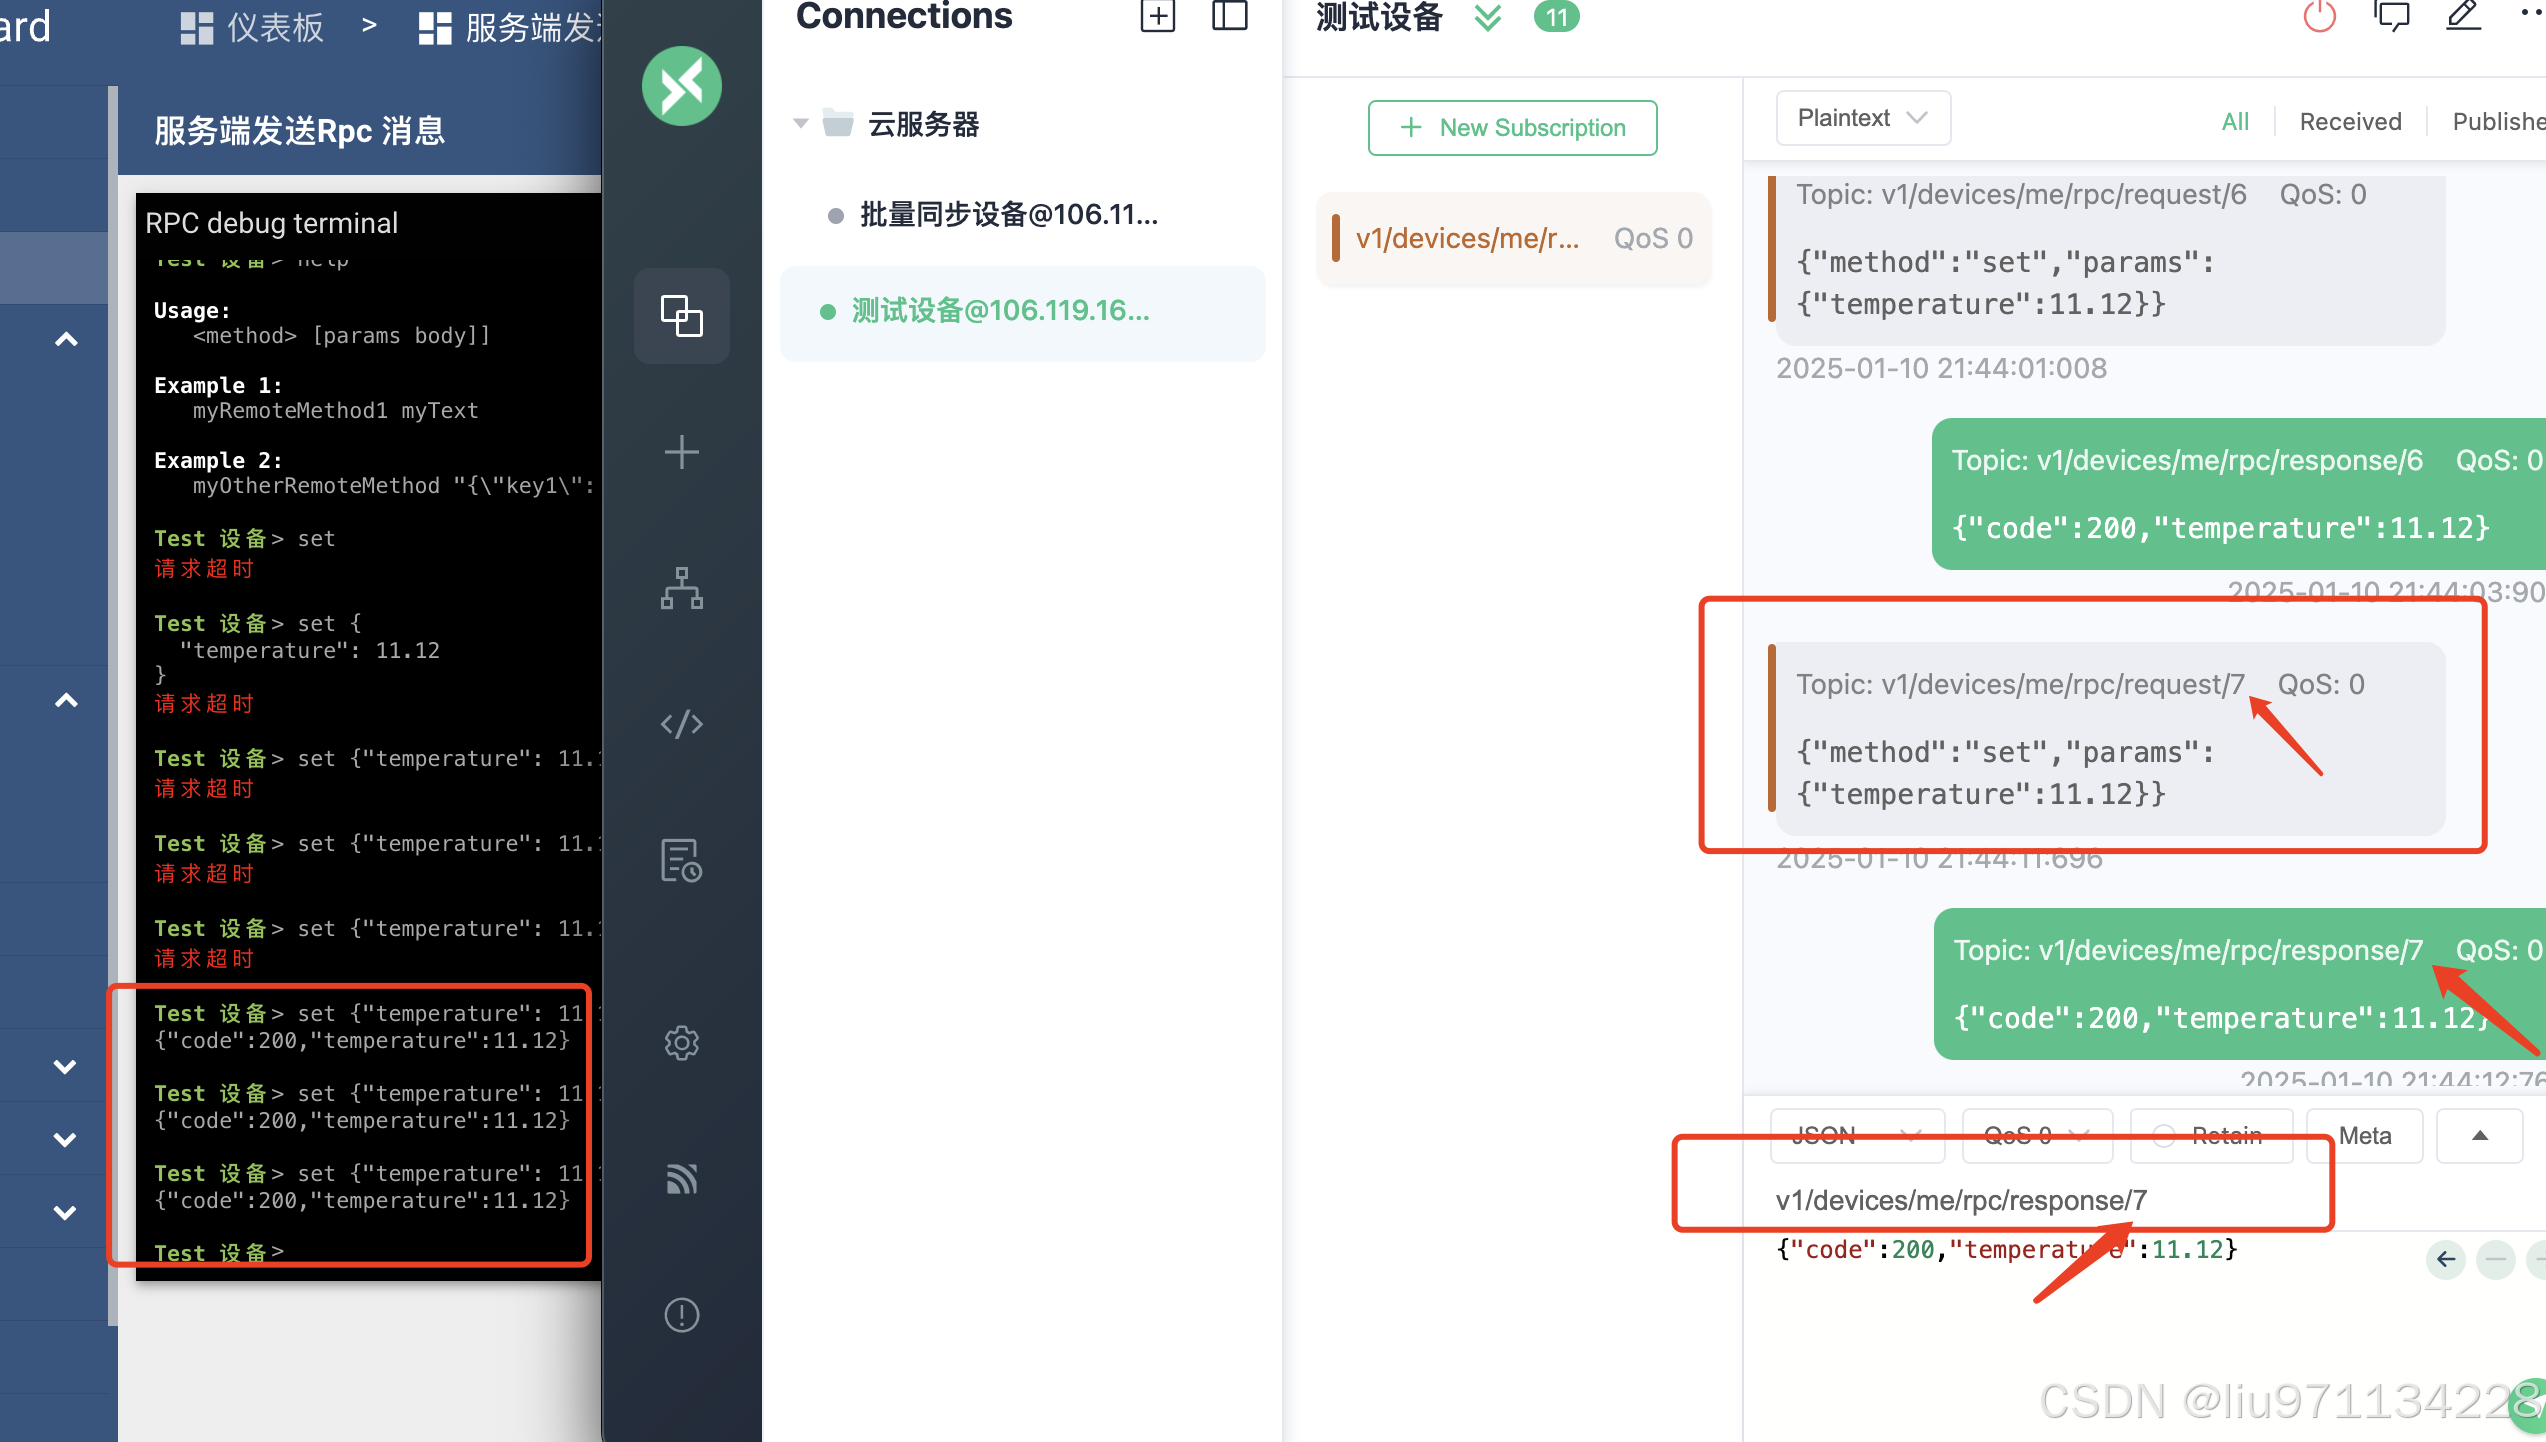Open the Script page code icon
This screenshot has height=1442, width=2546.
[x=682, y=724]
